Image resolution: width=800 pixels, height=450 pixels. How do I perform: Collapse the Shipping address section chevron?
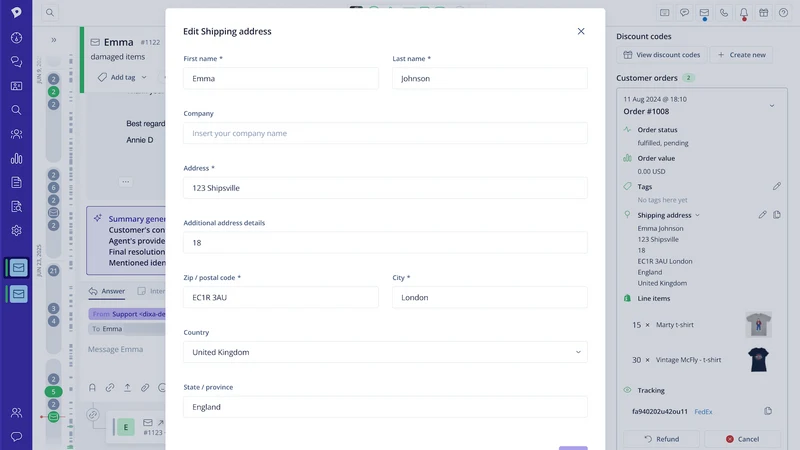[697, 215]
